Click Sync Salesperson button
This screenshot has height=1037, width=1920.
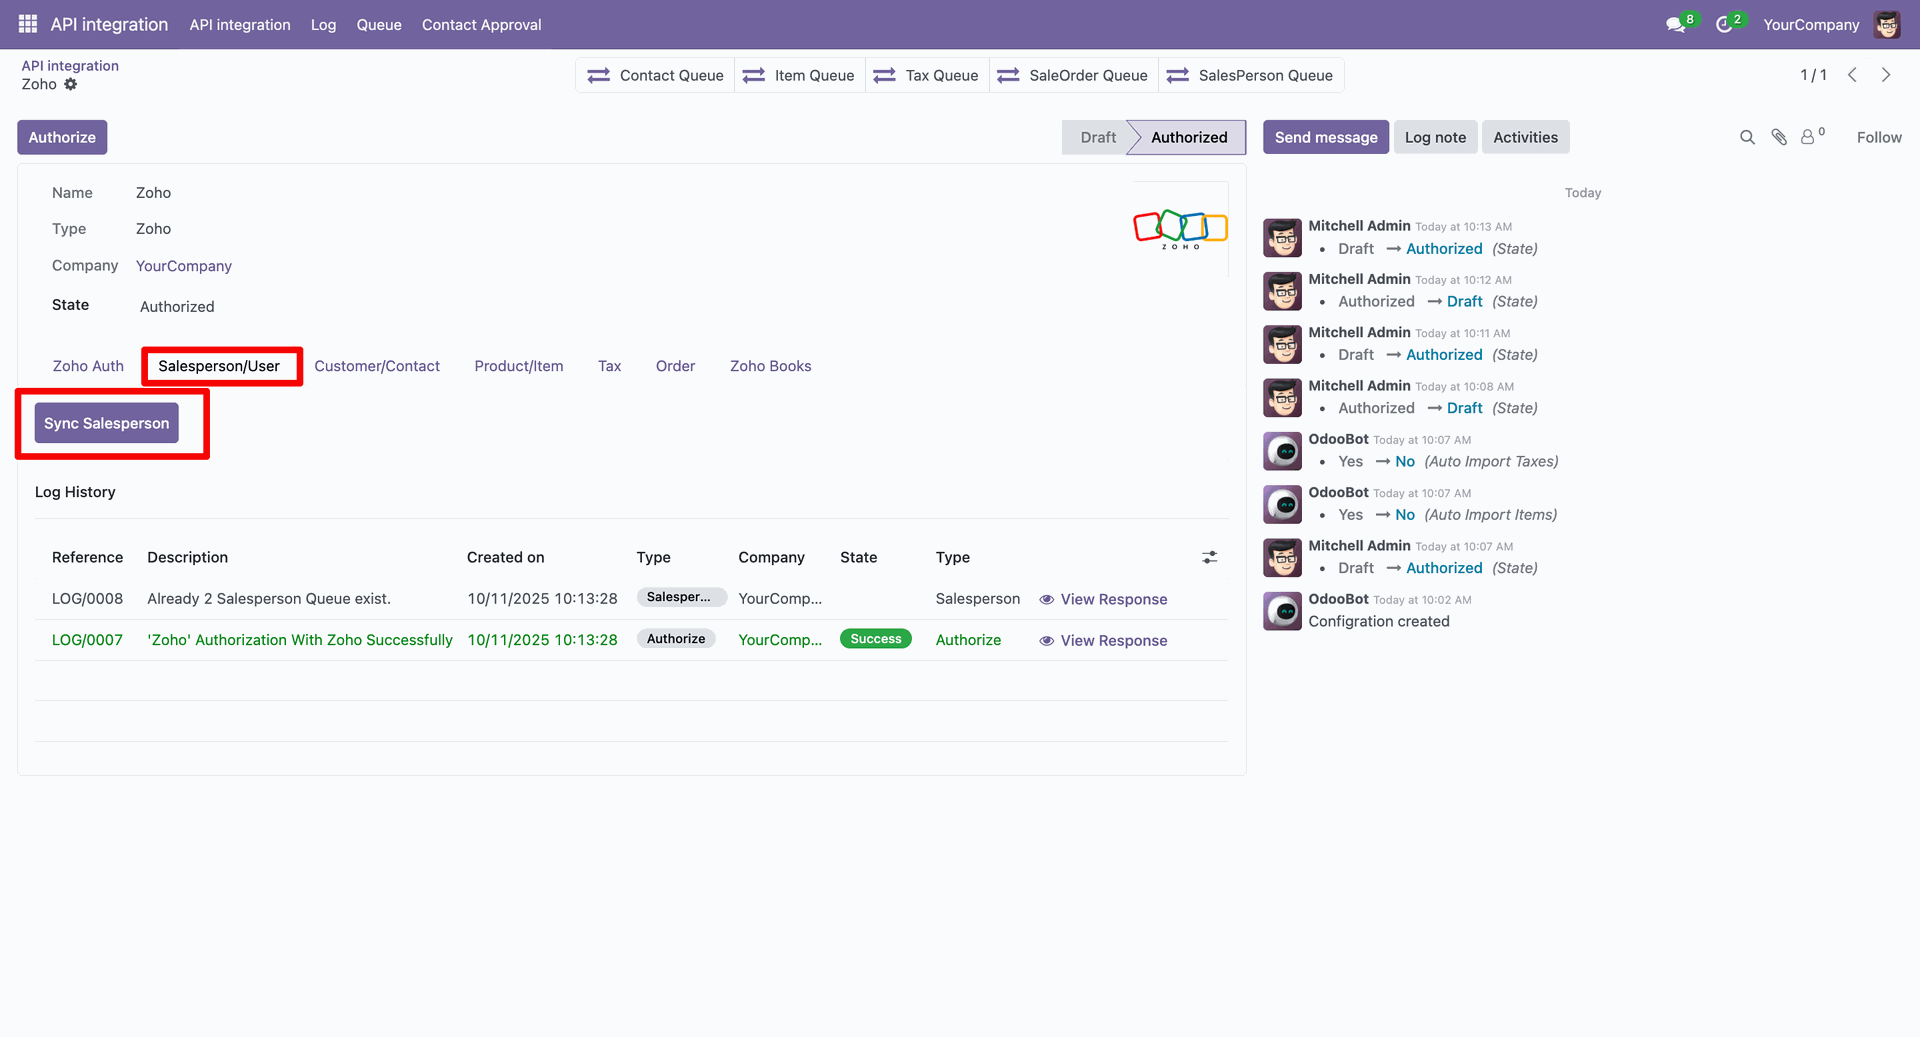coord(107,423)
